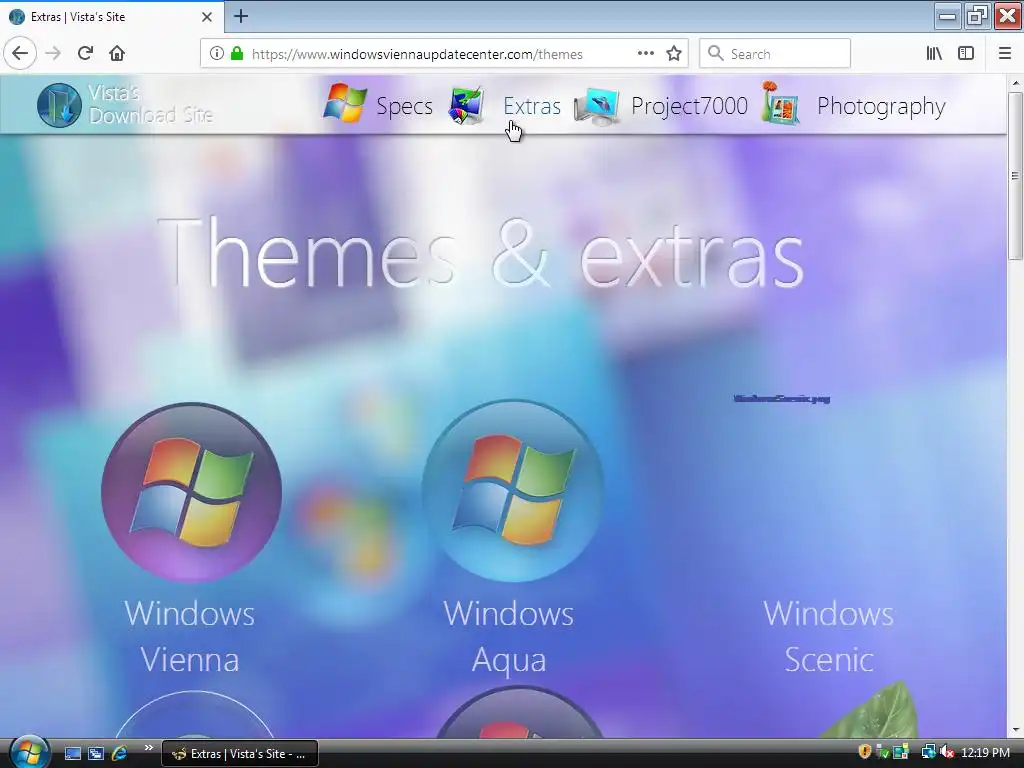The image size is (1024, 768).
Task: Open the Photography nav link
Action: pos(881,106)
